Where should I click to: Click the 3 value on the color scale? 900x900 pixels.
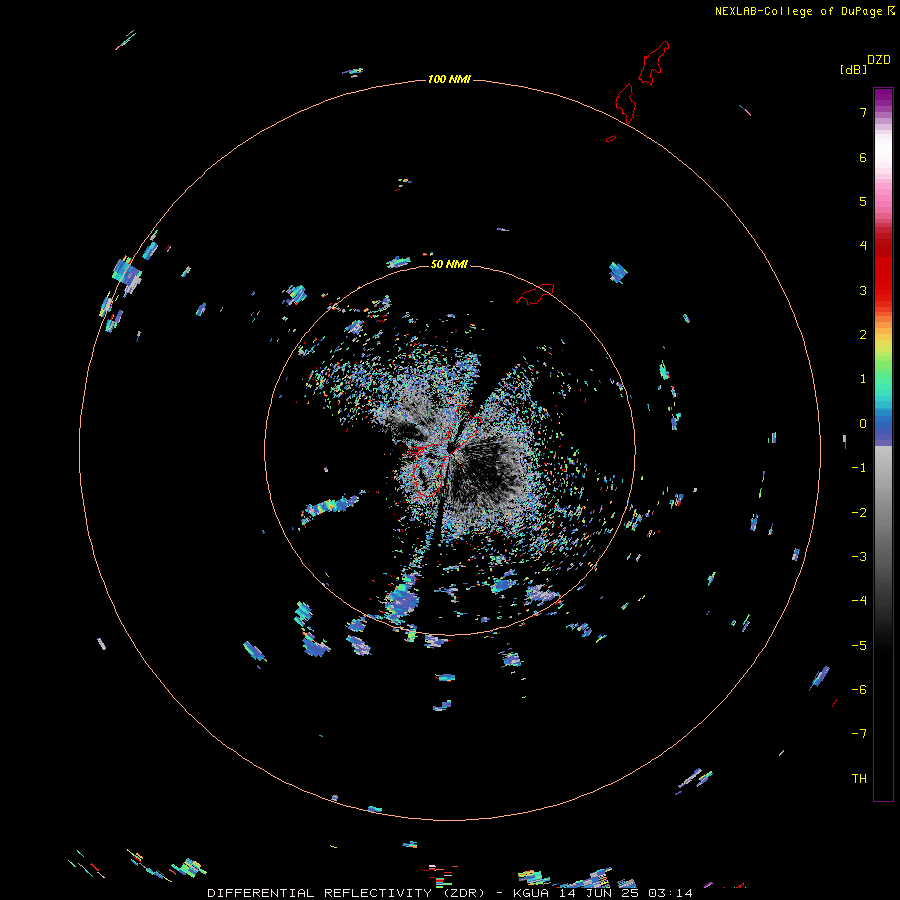(x=863, y=290)
